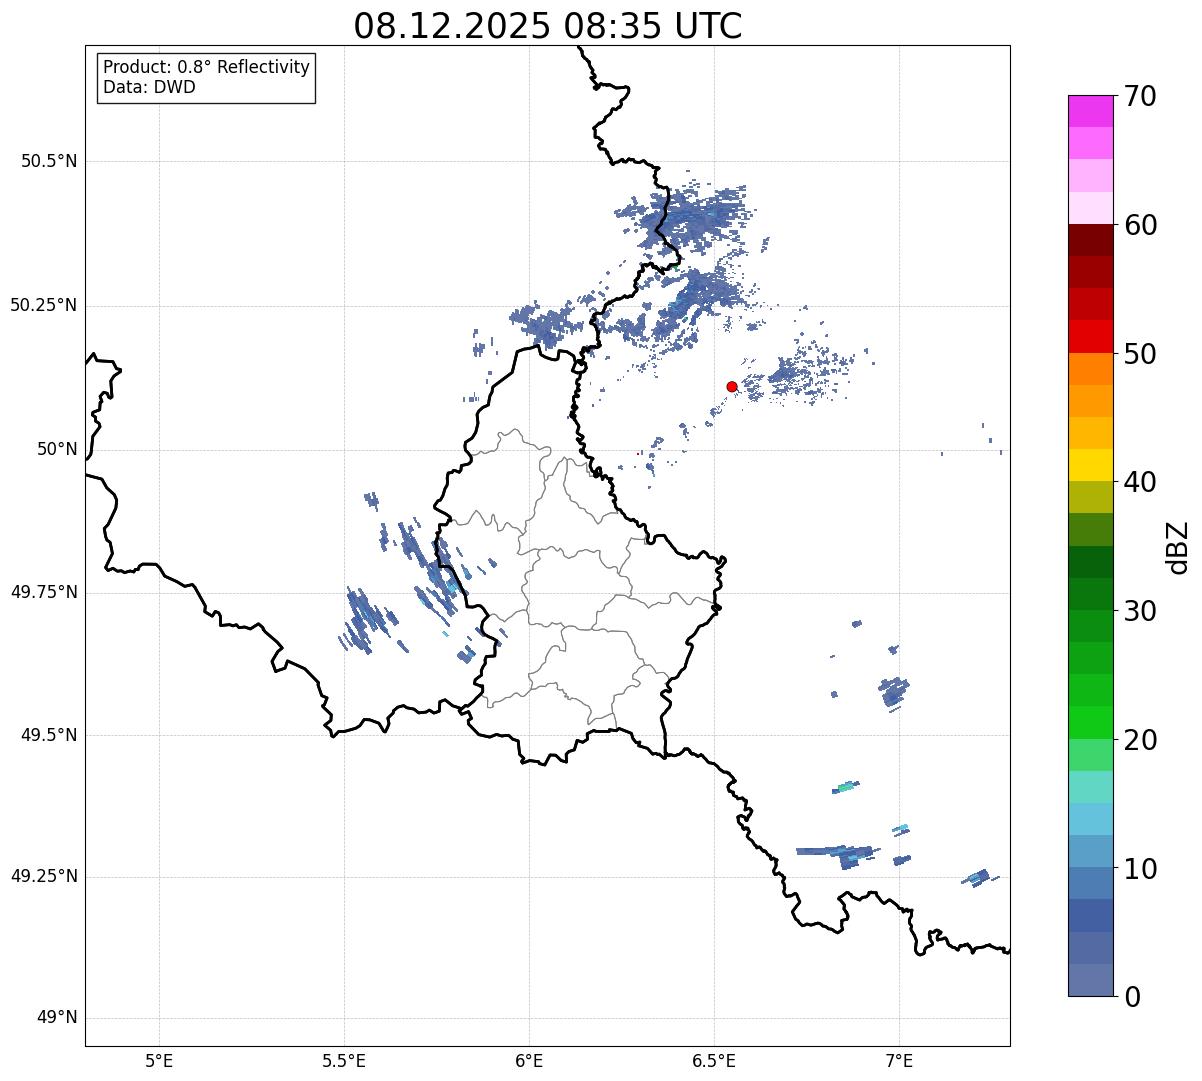
Task: Pick the cyan colorbar segment above 10
Action: click(1091, 819)
